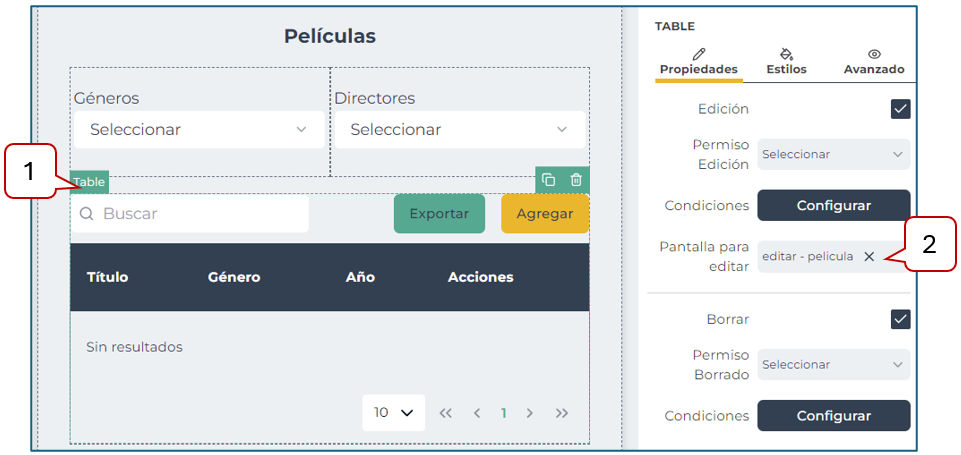The height and width of the screenshot is (455, 961).
Task: Go to the next results page
Action: click(x=530, y=413)
